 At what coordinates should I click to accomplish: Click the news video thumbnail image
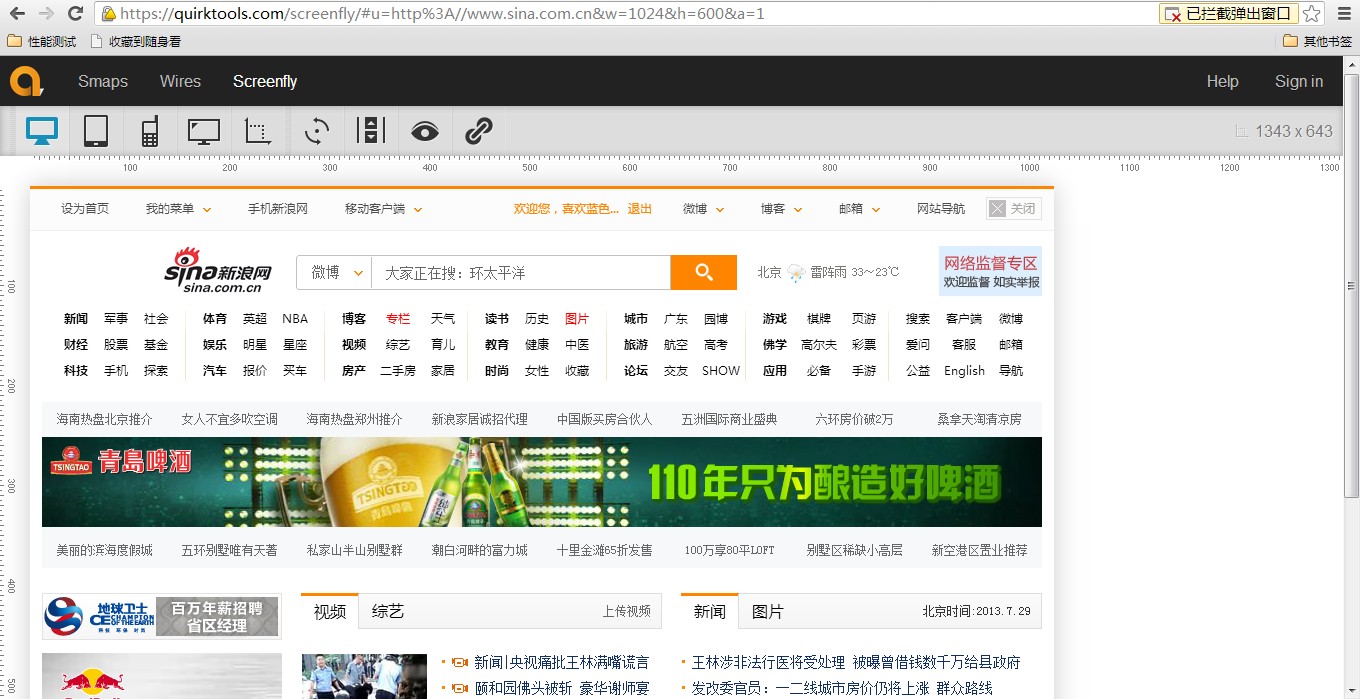point(364,676)
